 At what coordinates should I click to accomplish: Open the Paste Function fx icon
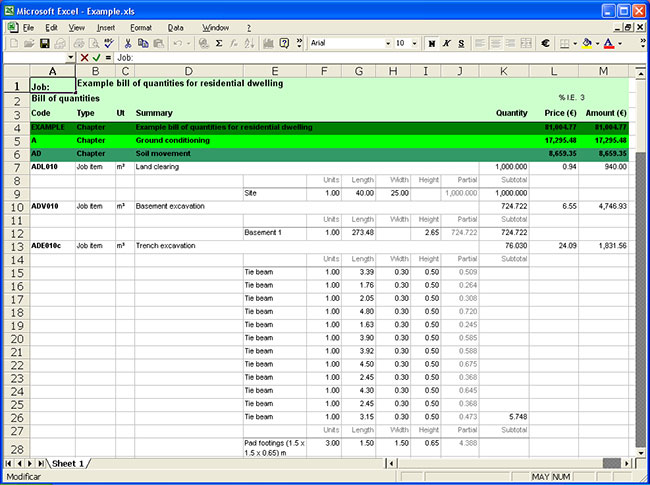234,43
